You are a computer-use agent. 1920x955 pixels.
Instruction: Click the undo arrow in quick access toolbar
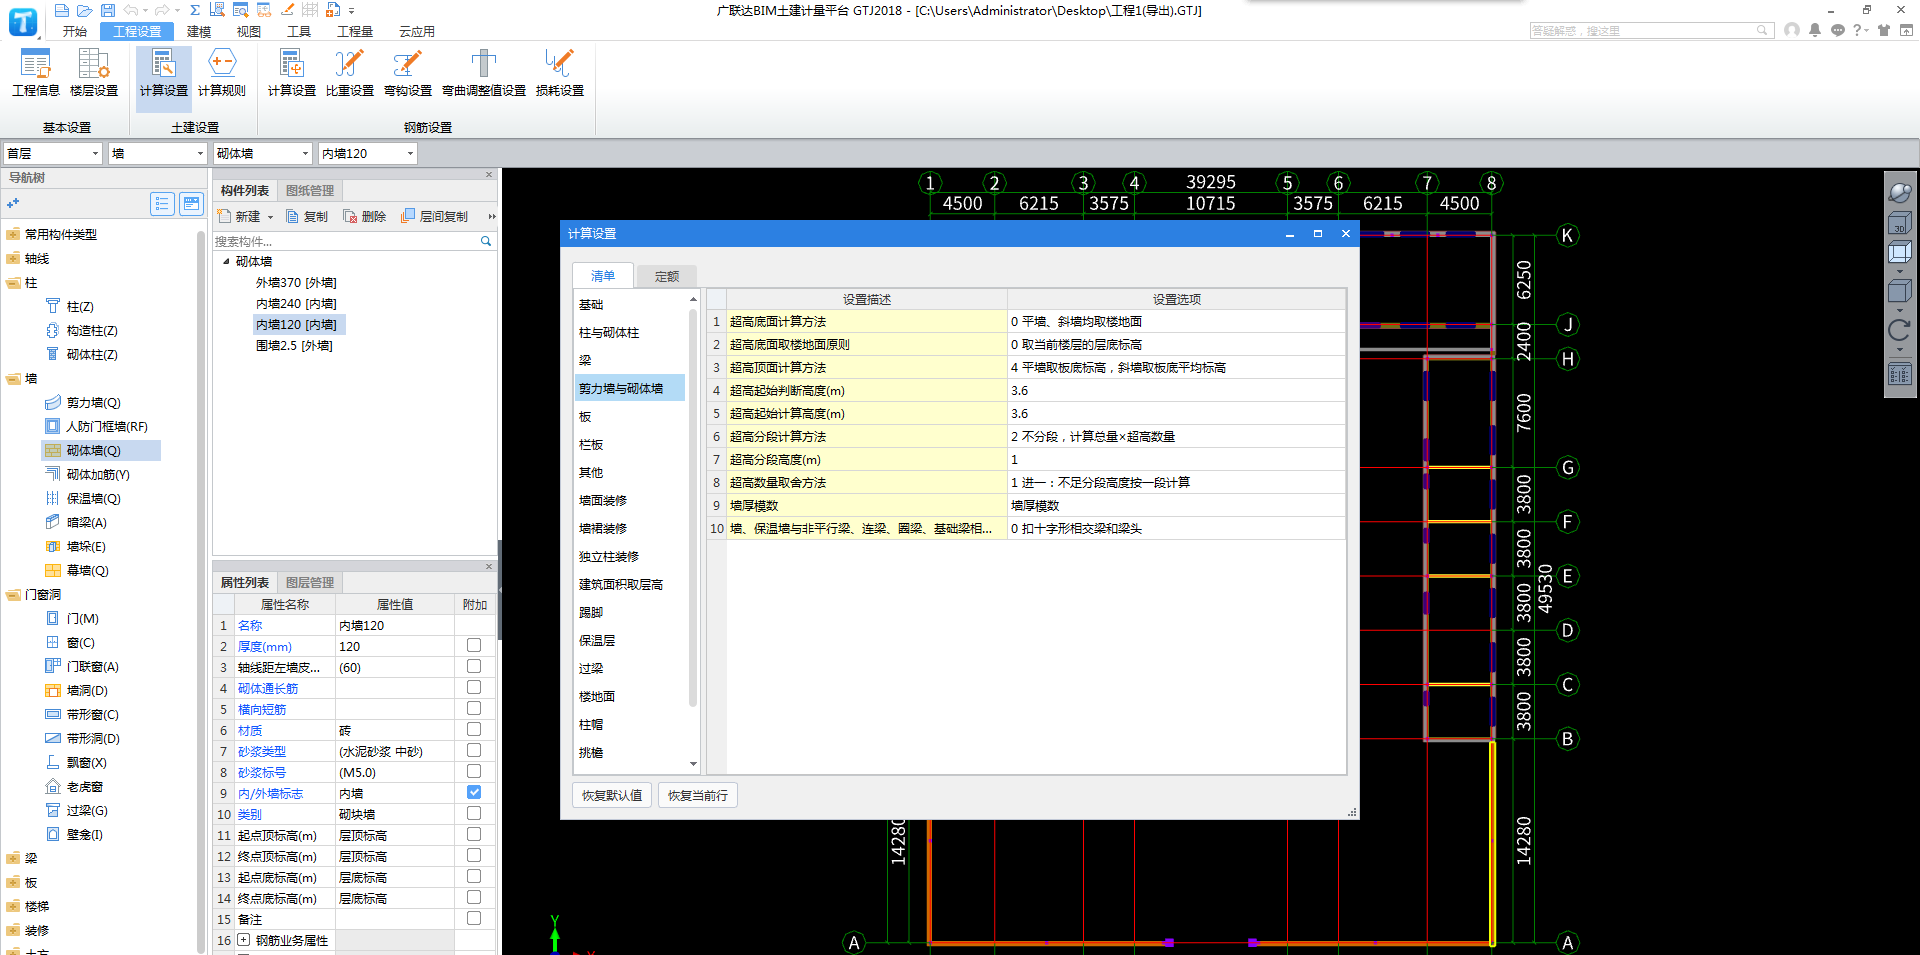pos(130,10)
